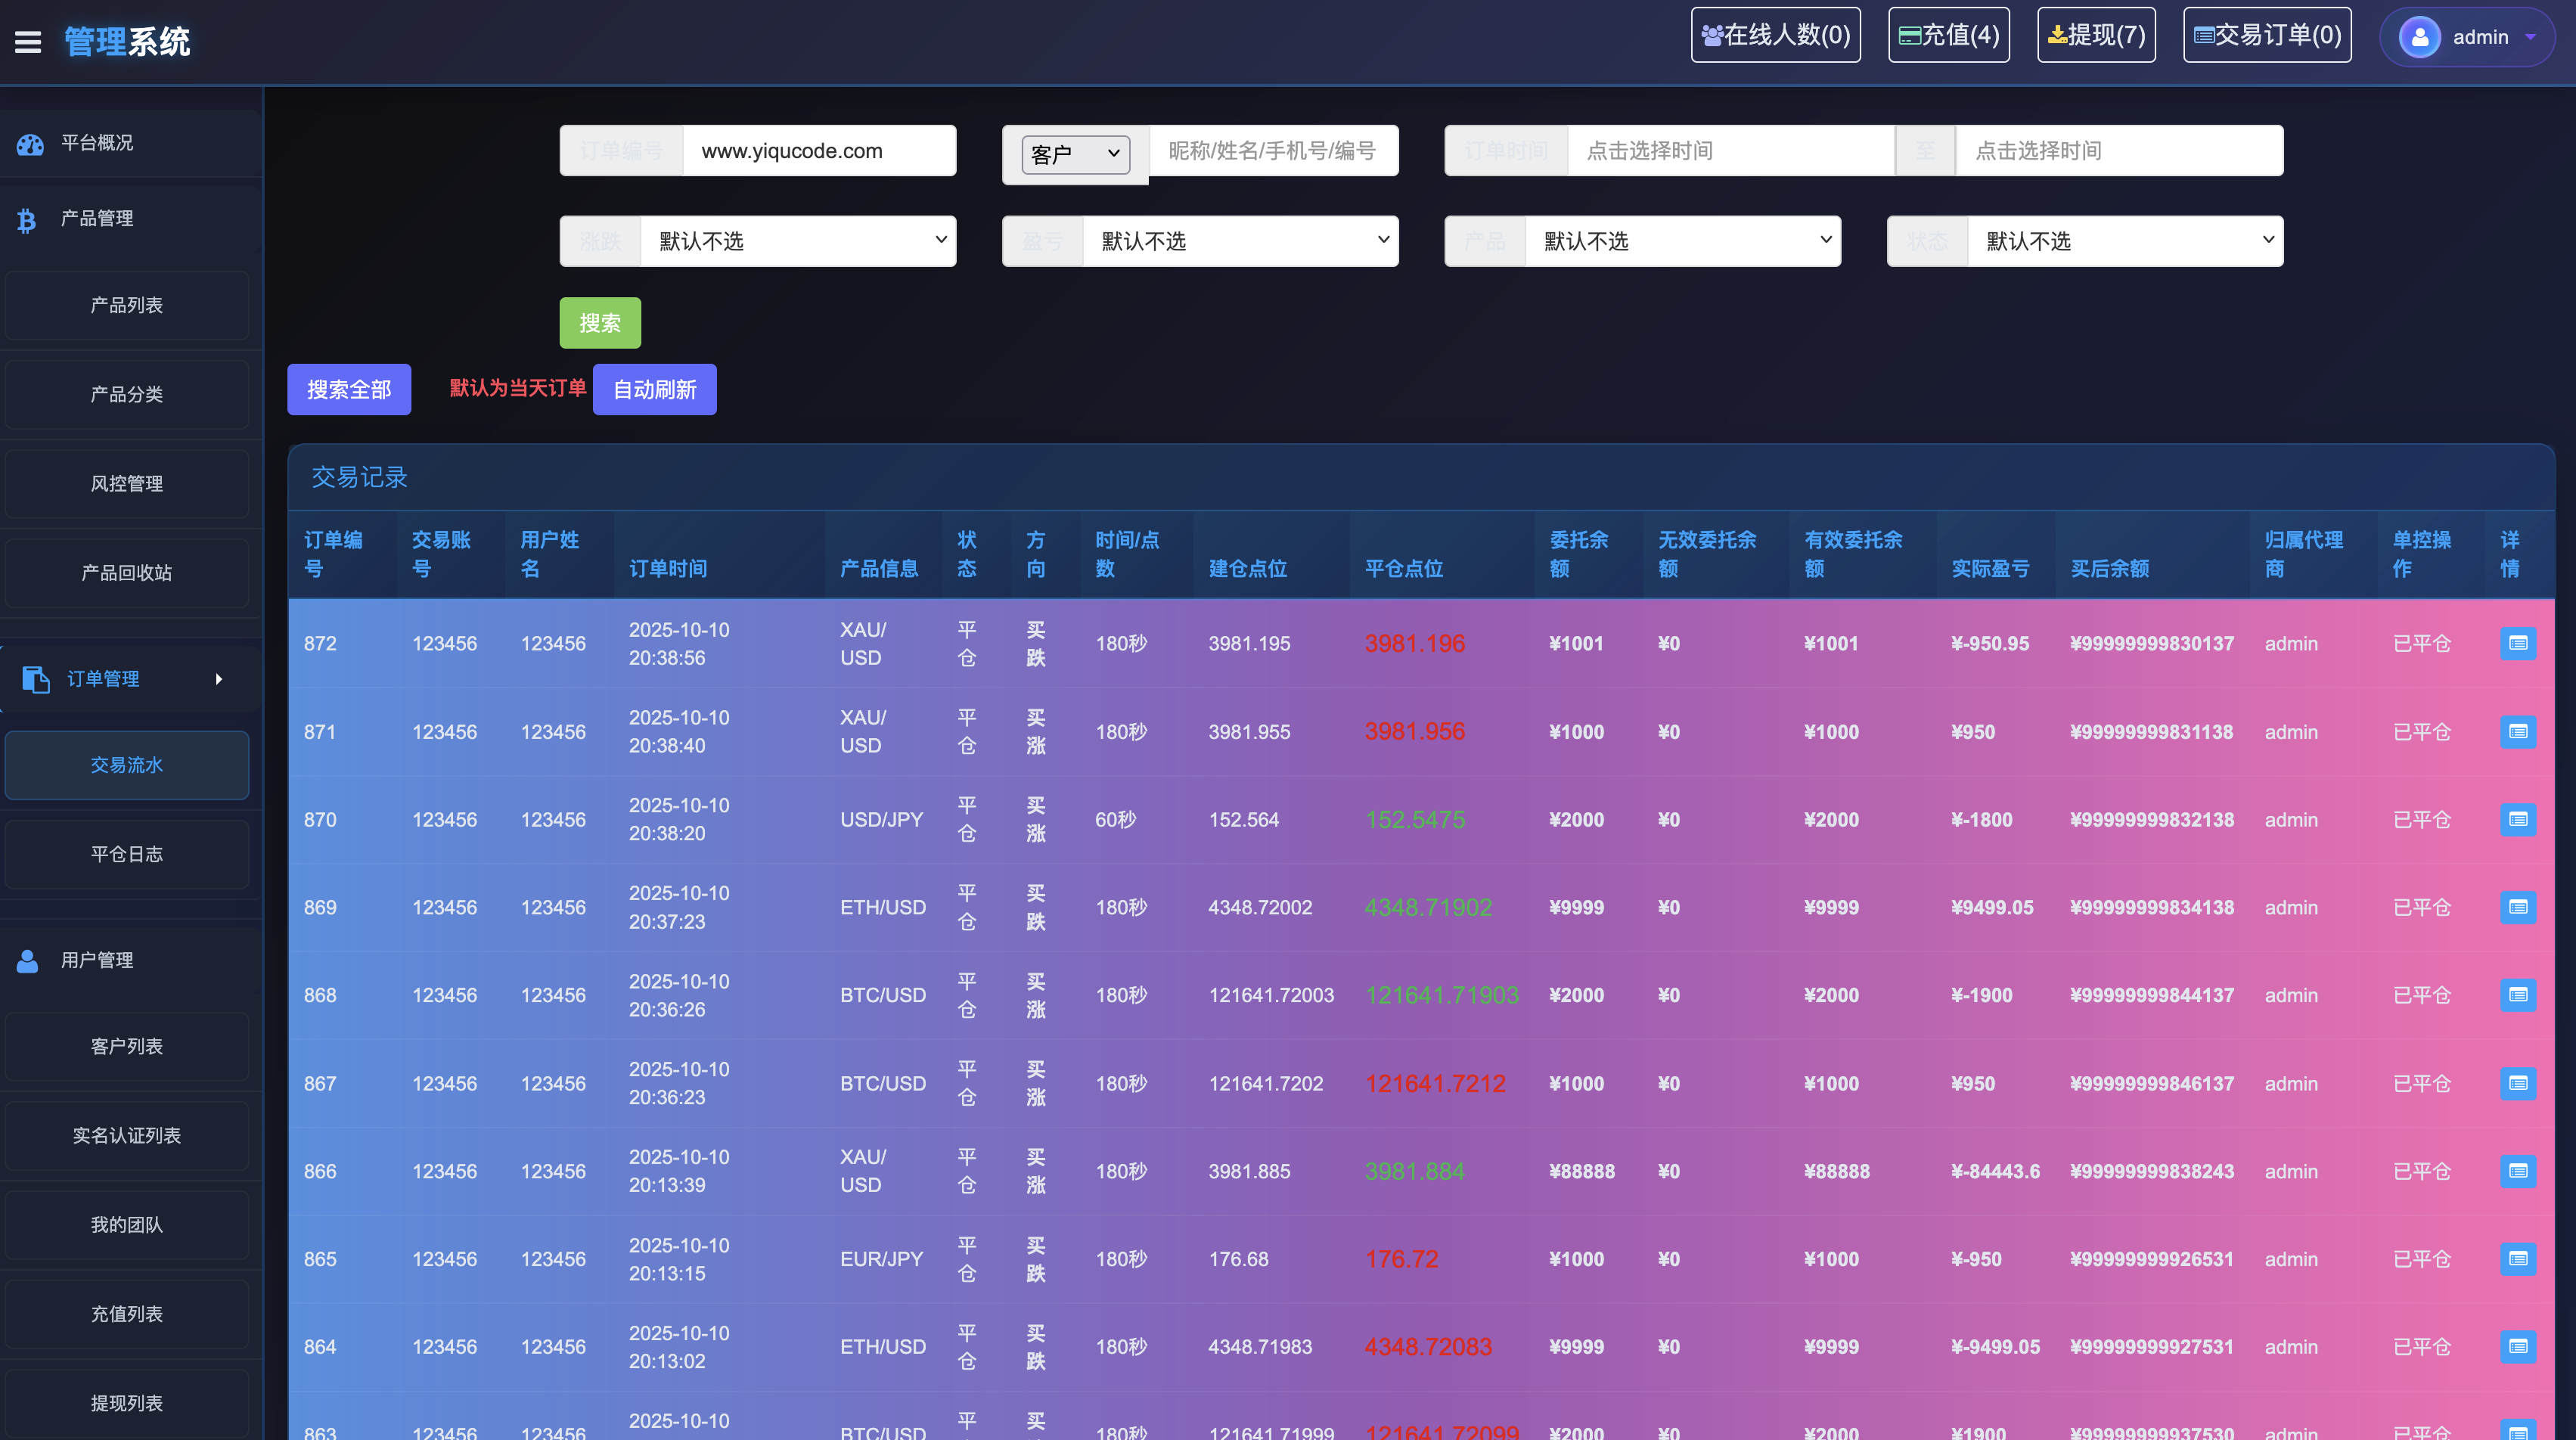Screen dimensions: 2576x1440
Task: Go to 客户列表 in sidebar
Action: pyautogui.click(x=127, y=1046)
